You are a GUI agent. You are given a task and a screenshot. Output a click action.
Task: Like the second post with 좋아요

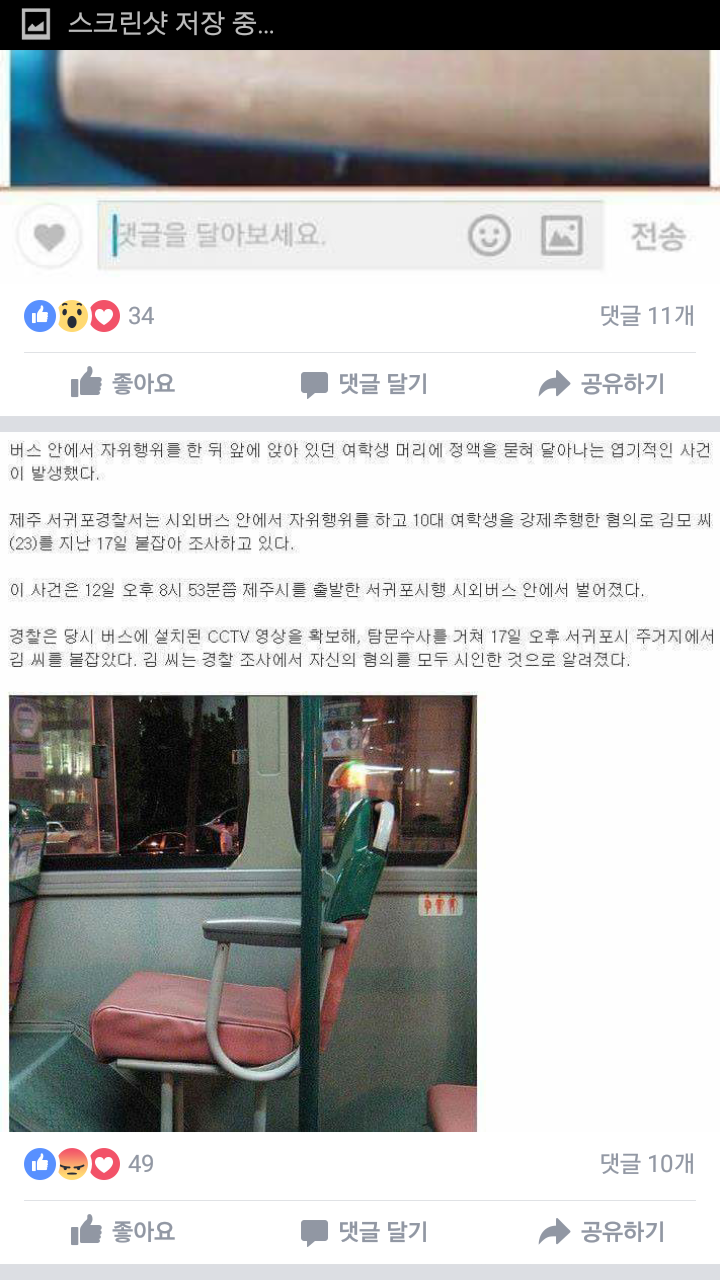tap(123, 1231)
